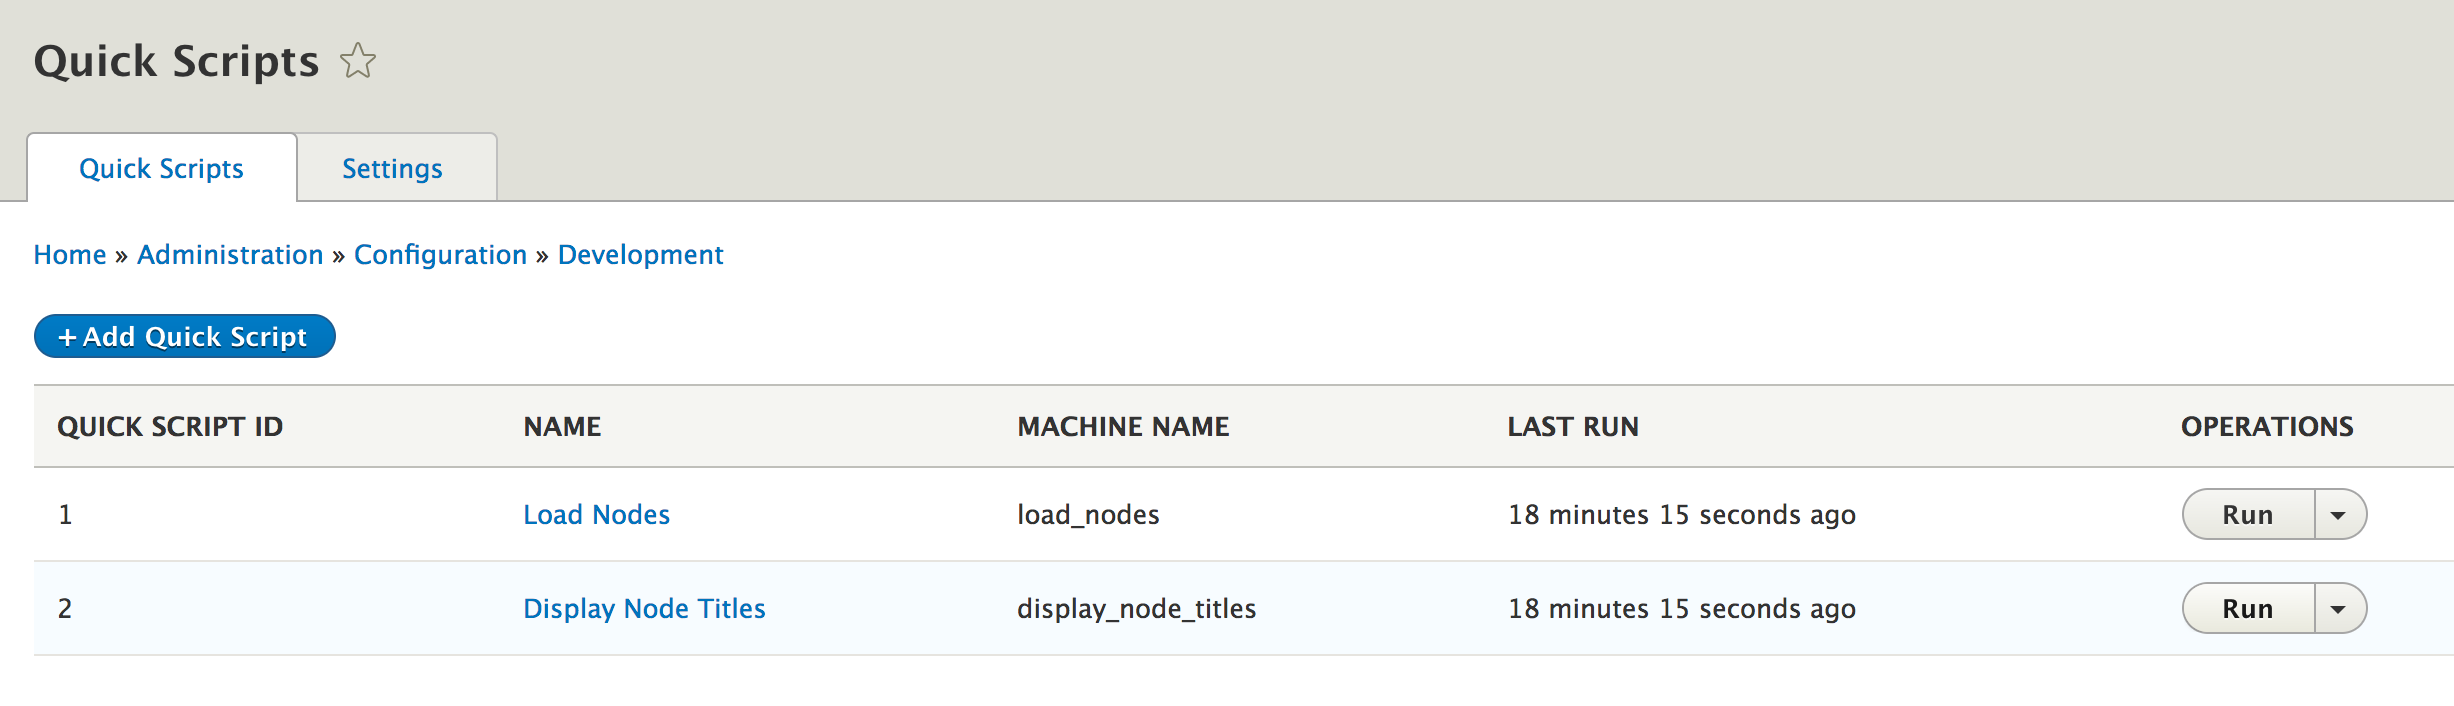Viewport: 2454px width, 706px height.
Task: Open the Display Node Titles script link
Action: tap(644, 609)
